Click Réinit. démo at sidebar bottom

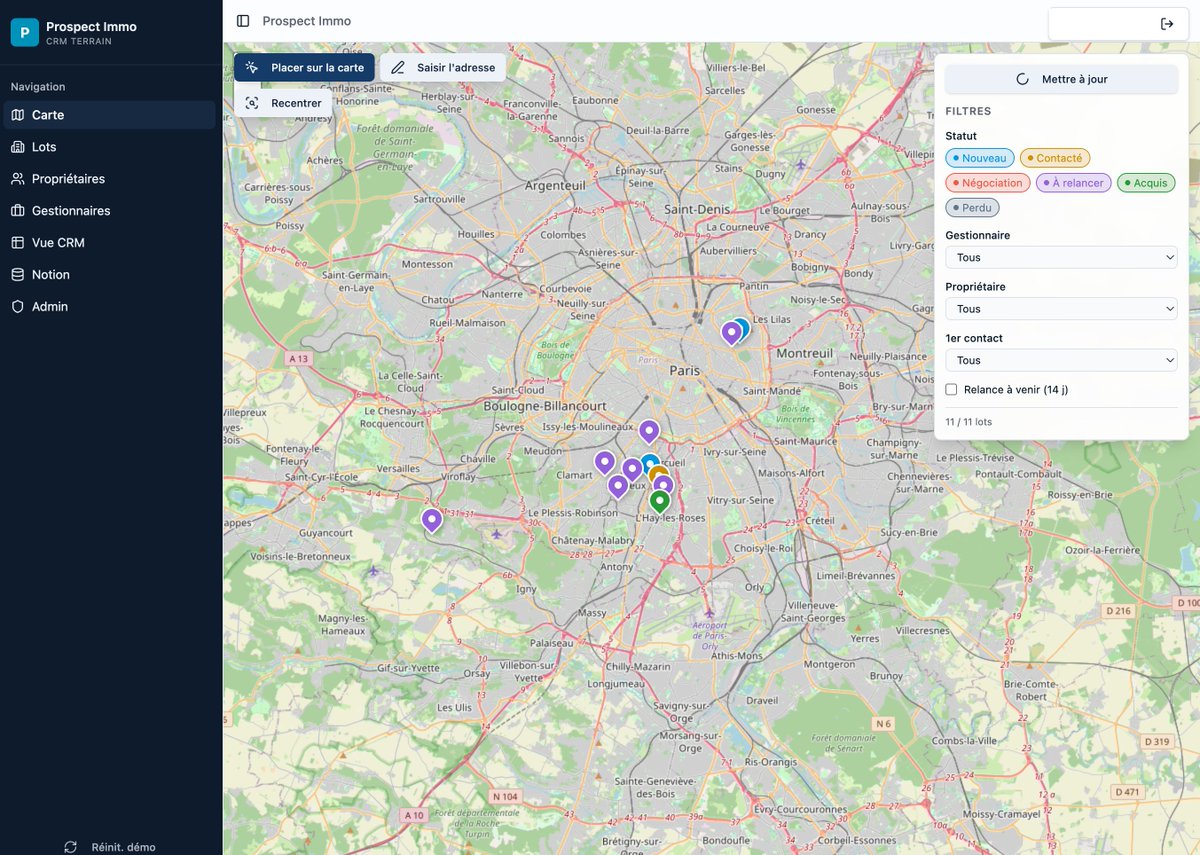(x=110, y=847)
